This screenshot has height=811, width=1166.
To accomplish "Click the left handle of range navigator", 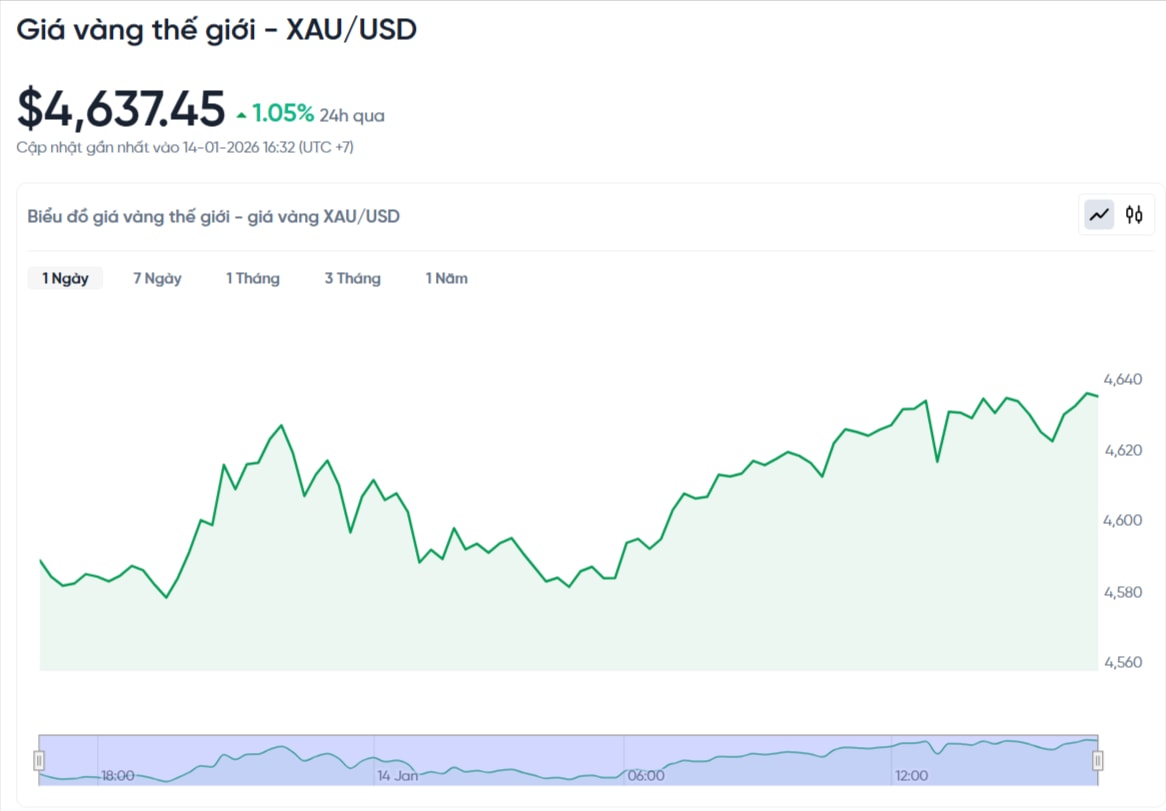I will [x=39, y=761].
